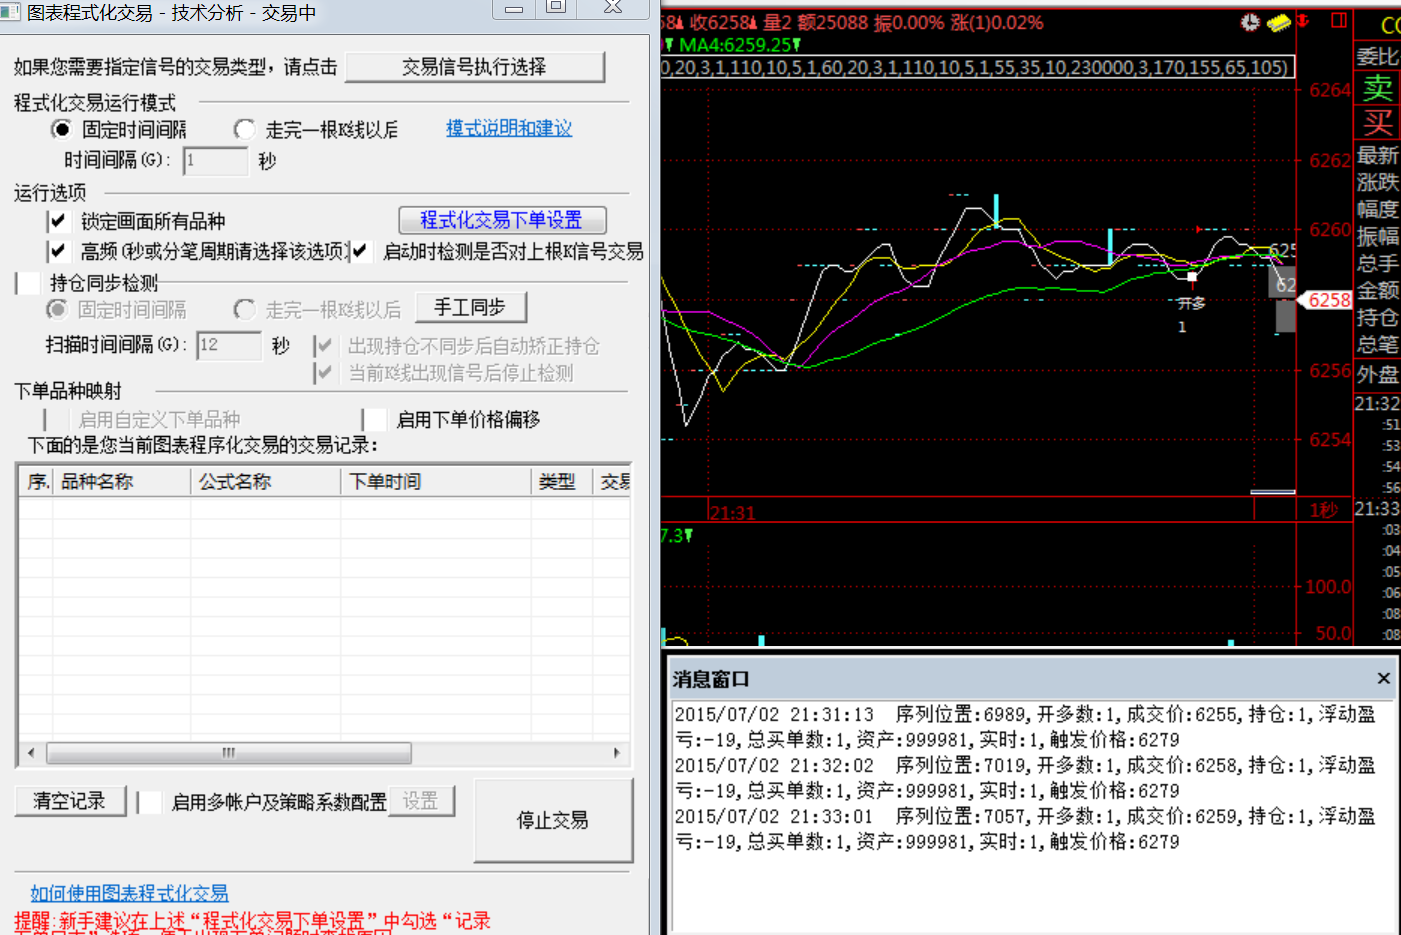Click the 序 column header
This screenshot has width=1401, height=935.
click(x=37, y=481)
